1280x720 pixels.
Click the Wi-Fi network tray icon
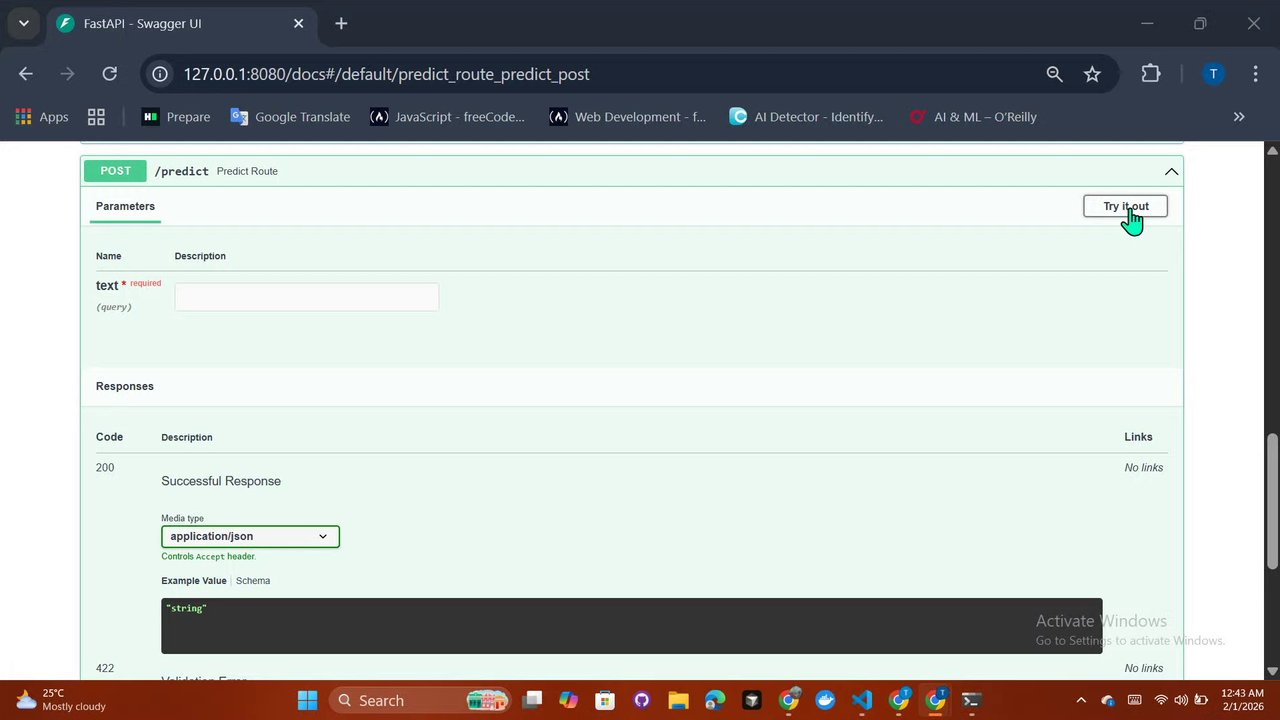1161,700
